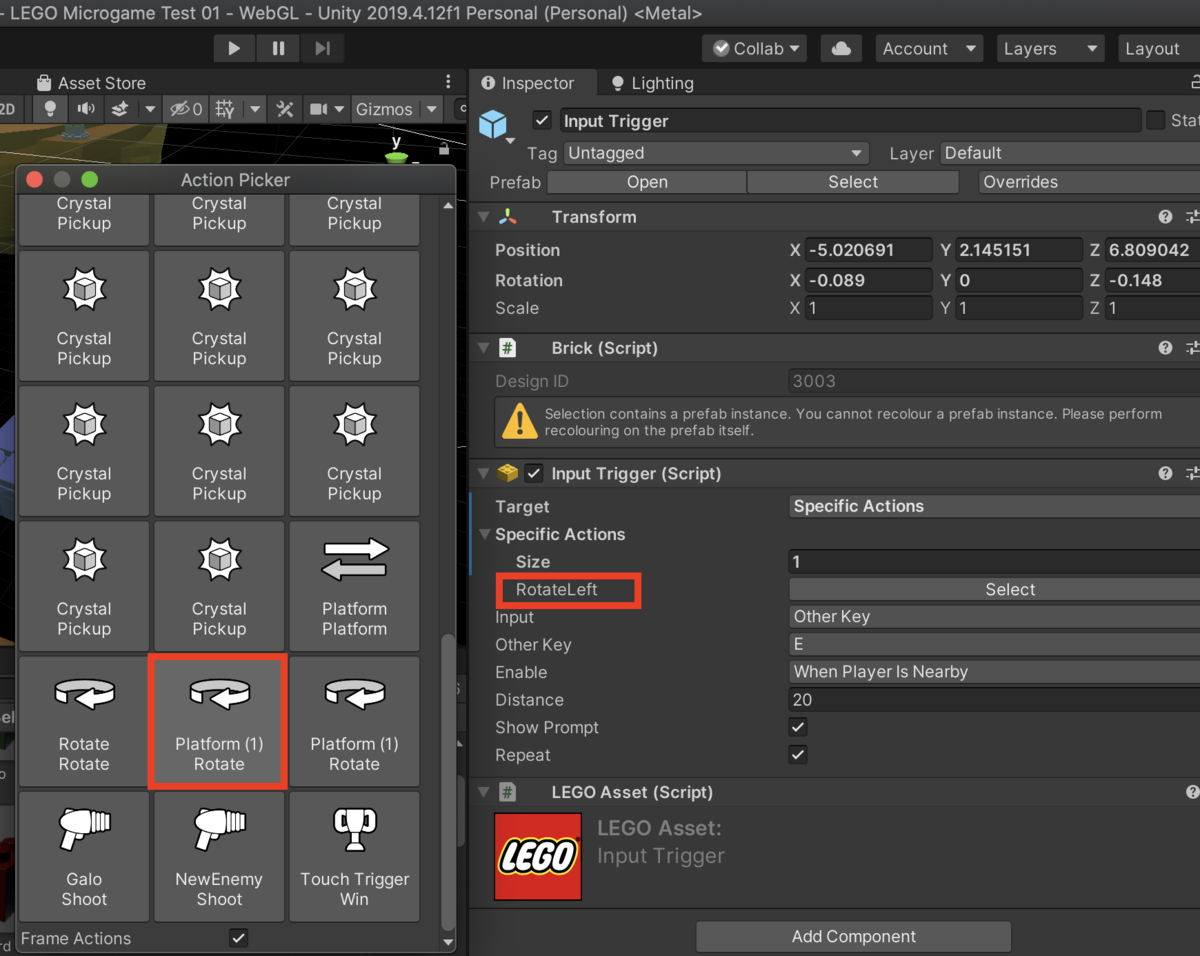Screen dimensions: 1200x956
Task: Click the Rotation Z value field
Action: tap(1153, 280)
